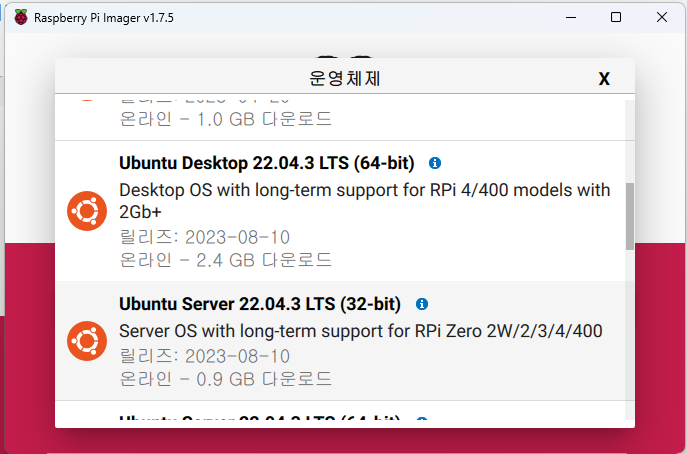Close the 운영체제 dialog with X

(x=604, y=79)
